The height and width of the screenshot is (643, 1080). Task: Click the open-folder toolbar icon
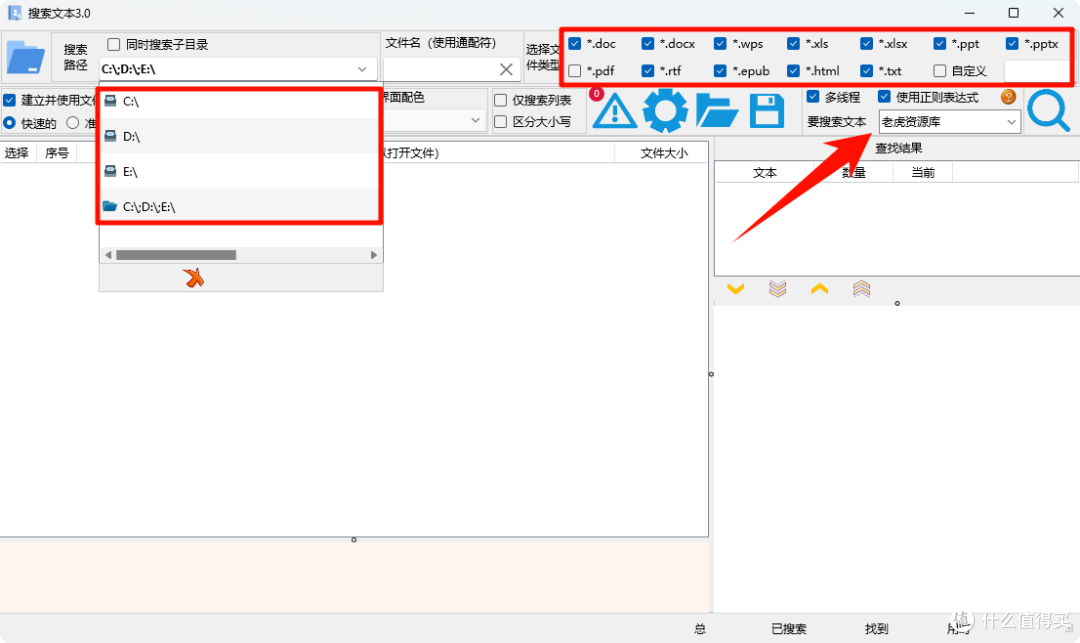click(717, 111)
